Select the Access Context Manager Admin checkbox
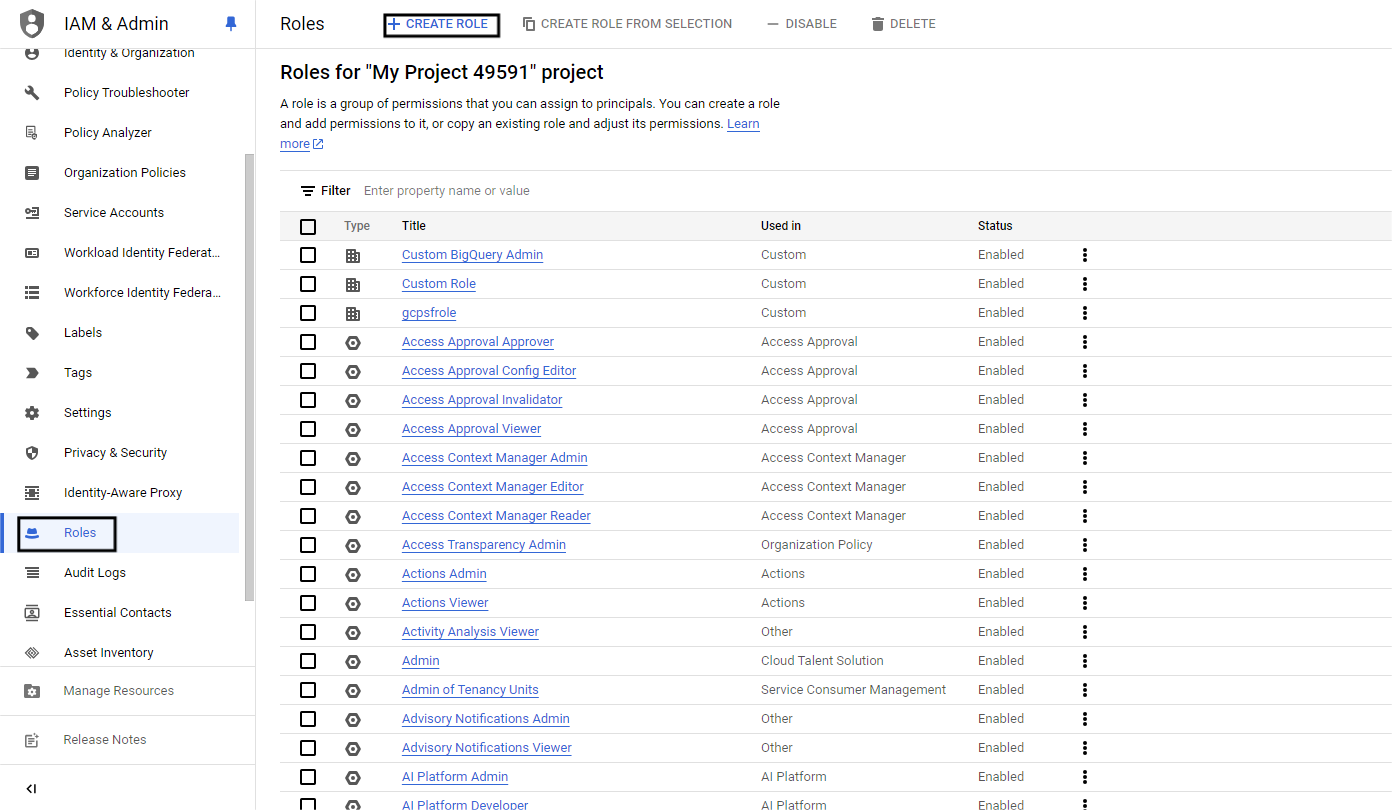The width and height of the screenshot is (1392, 810). pyautogui.click(x=308, y=458)
